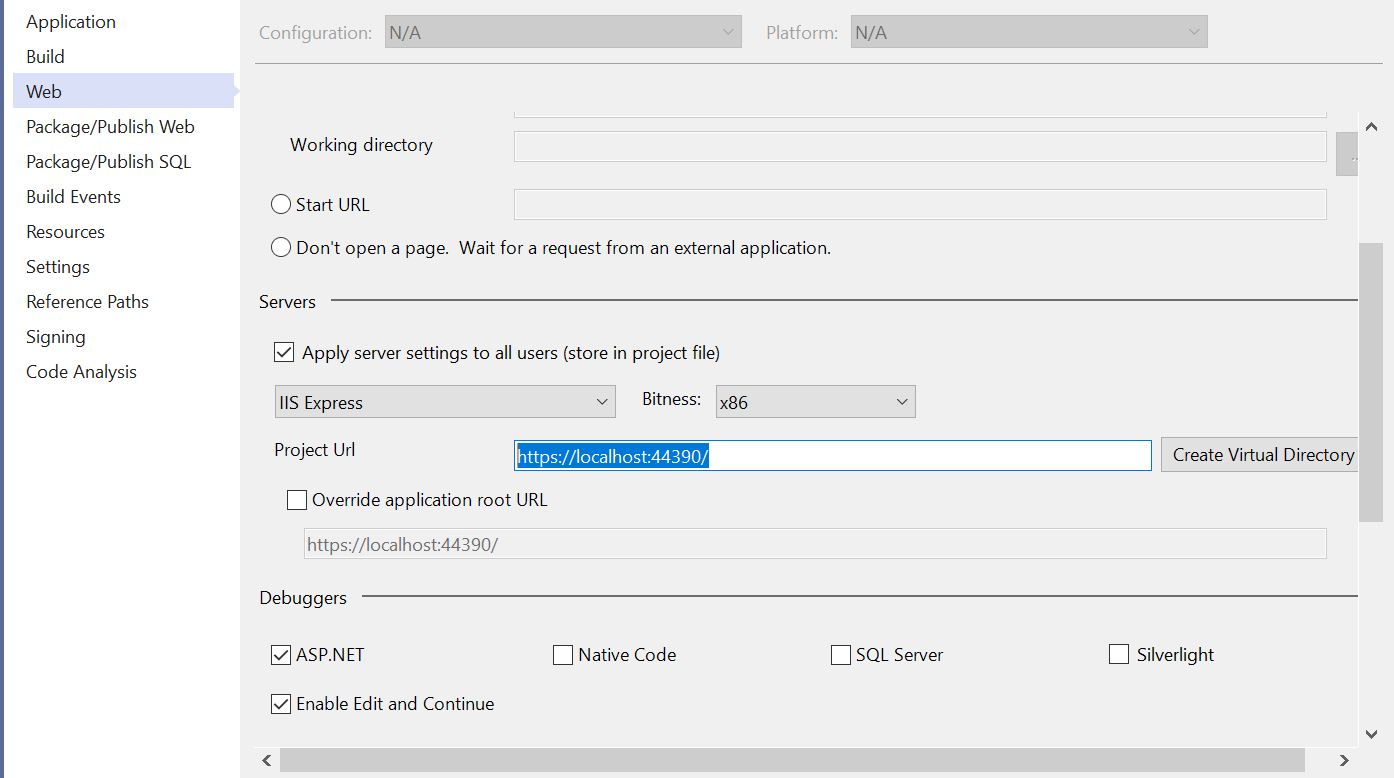Choose Don't open a page option

[281, 247]
